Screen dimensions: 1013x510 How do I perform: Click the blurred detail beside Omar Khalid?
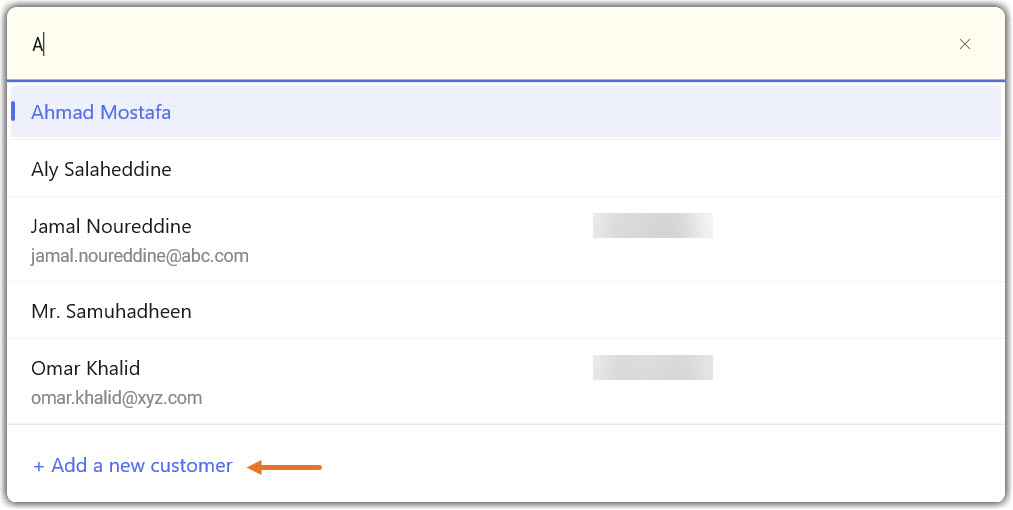coord(652,367)
